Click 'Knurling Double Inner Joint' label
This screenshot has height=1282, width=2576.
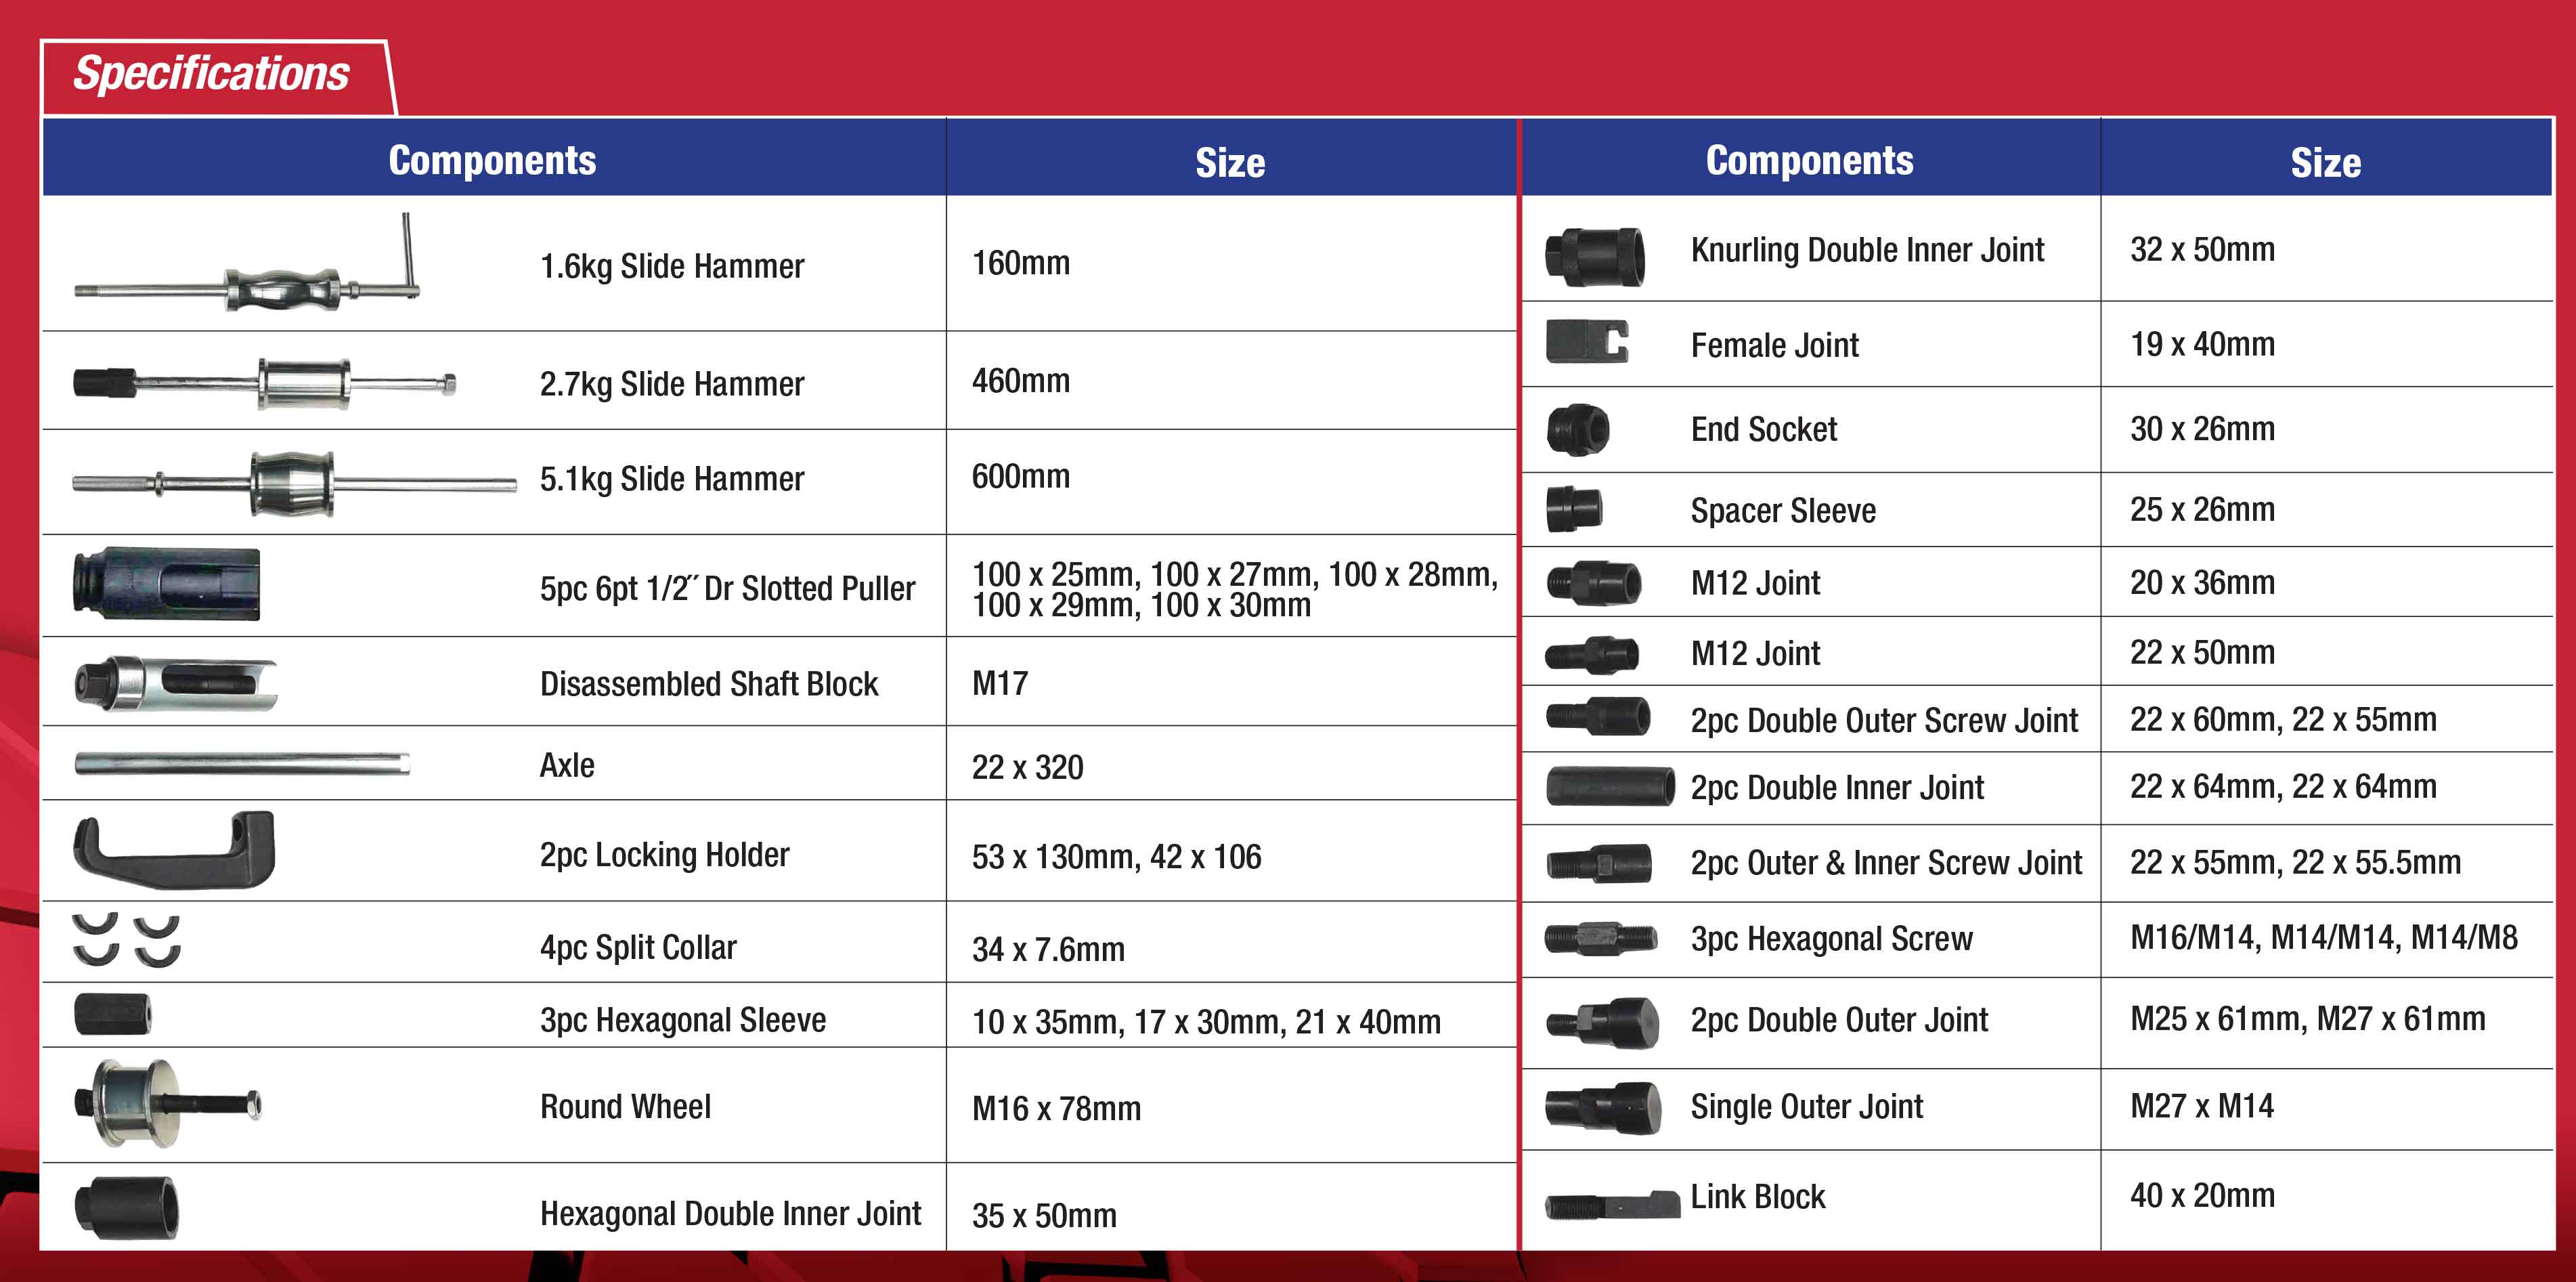tap(1868, 250)
